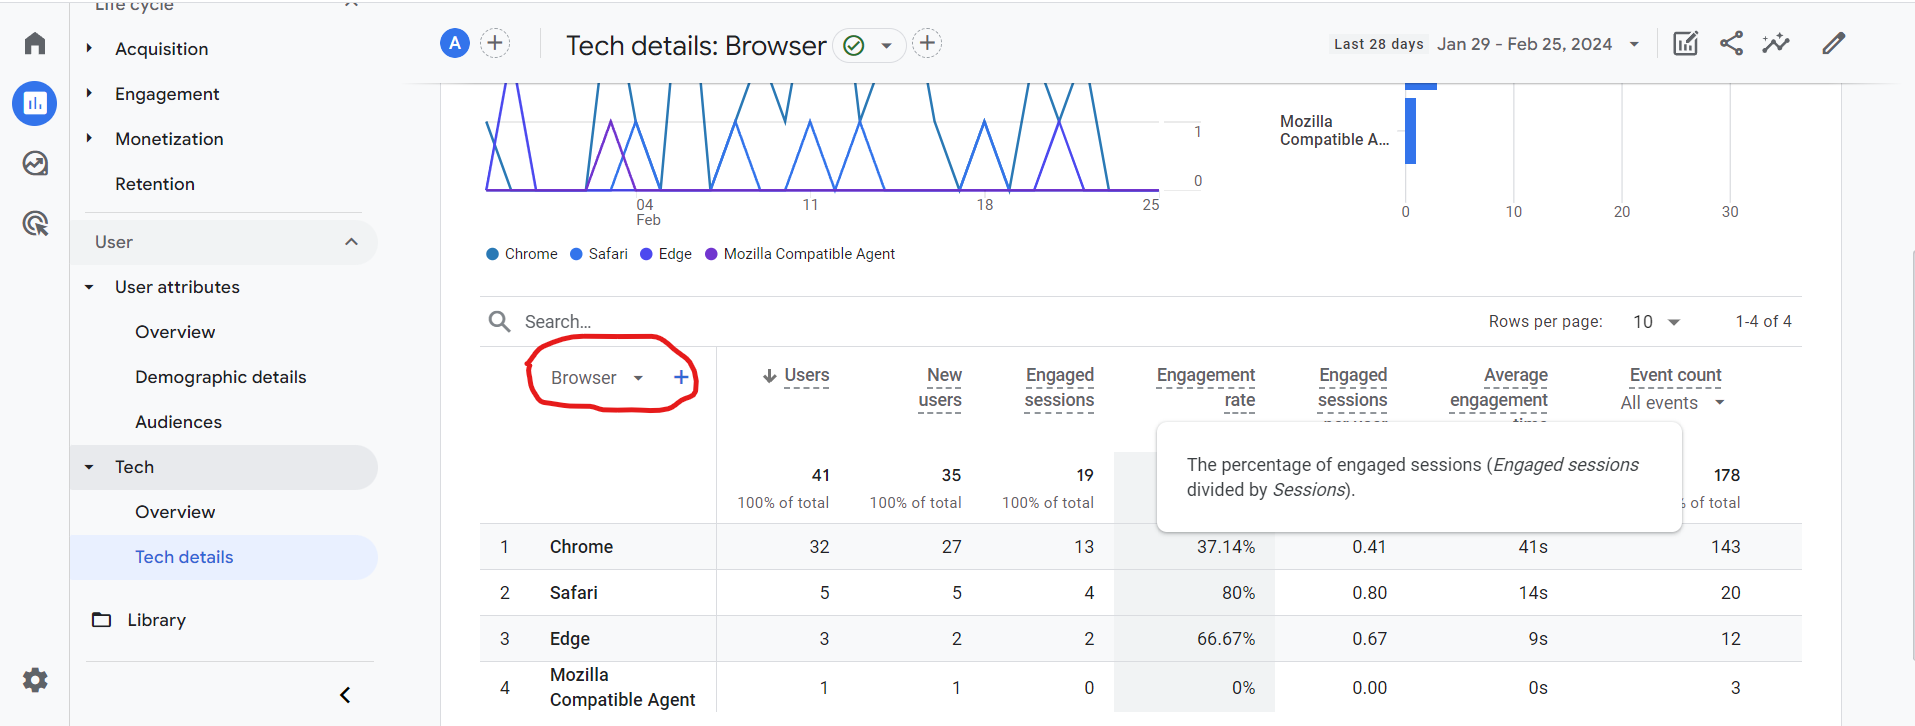Open the Home icon in sidebar
The height and width of the screenshot is (726, 1915).
click(35, 43)
